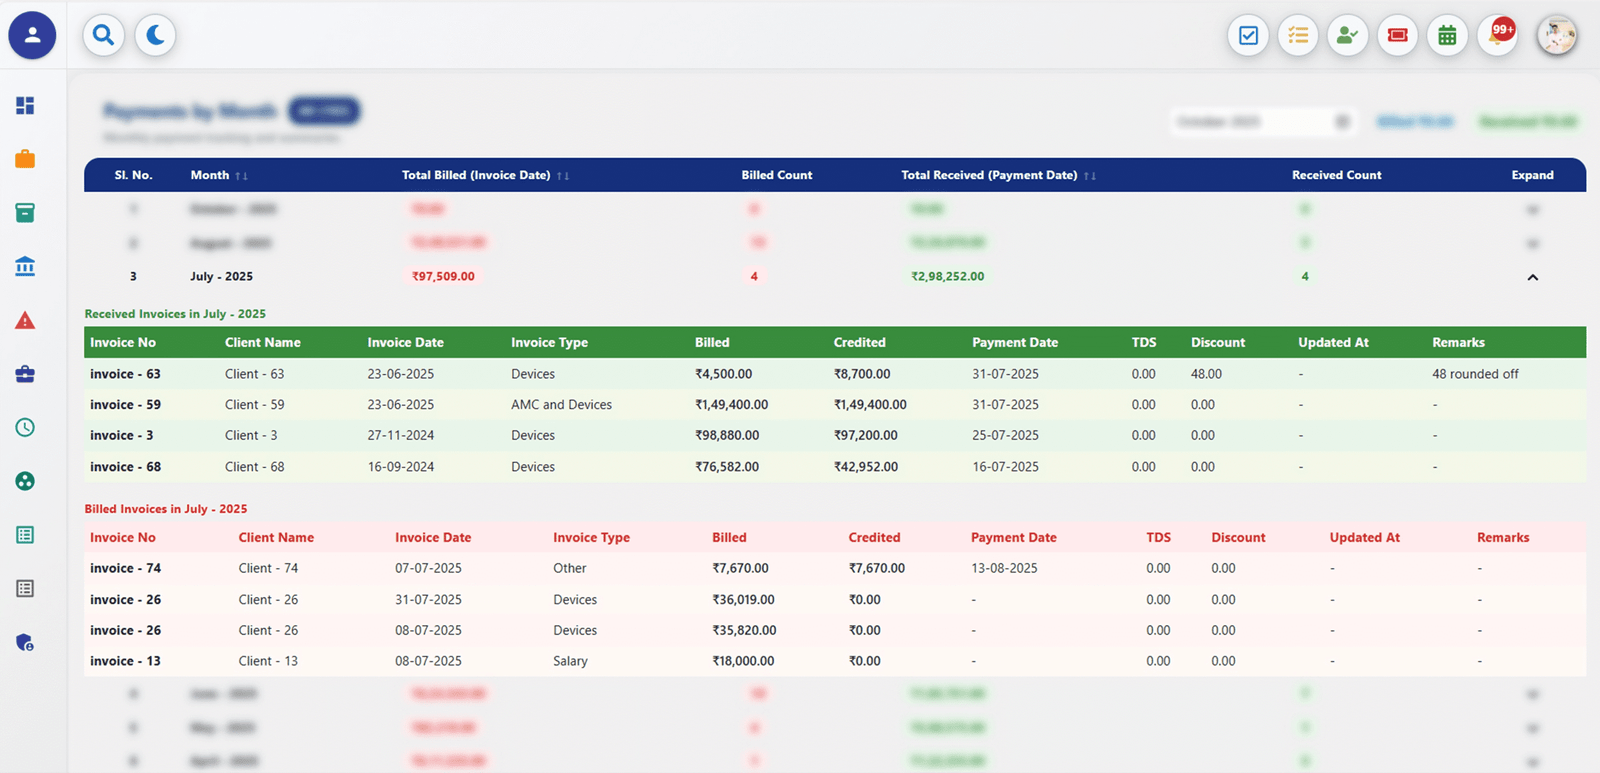Click the red warning triangle sidebar icon
The image size is (1600, 773).
(25, 320)
